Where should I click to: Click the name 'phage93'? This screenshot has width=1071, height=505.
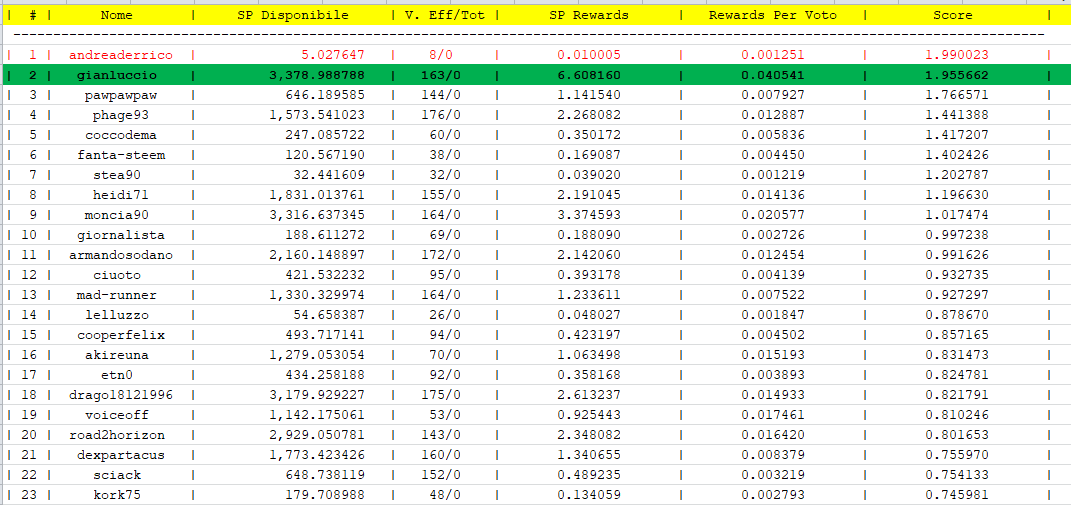tap(121, 115)
